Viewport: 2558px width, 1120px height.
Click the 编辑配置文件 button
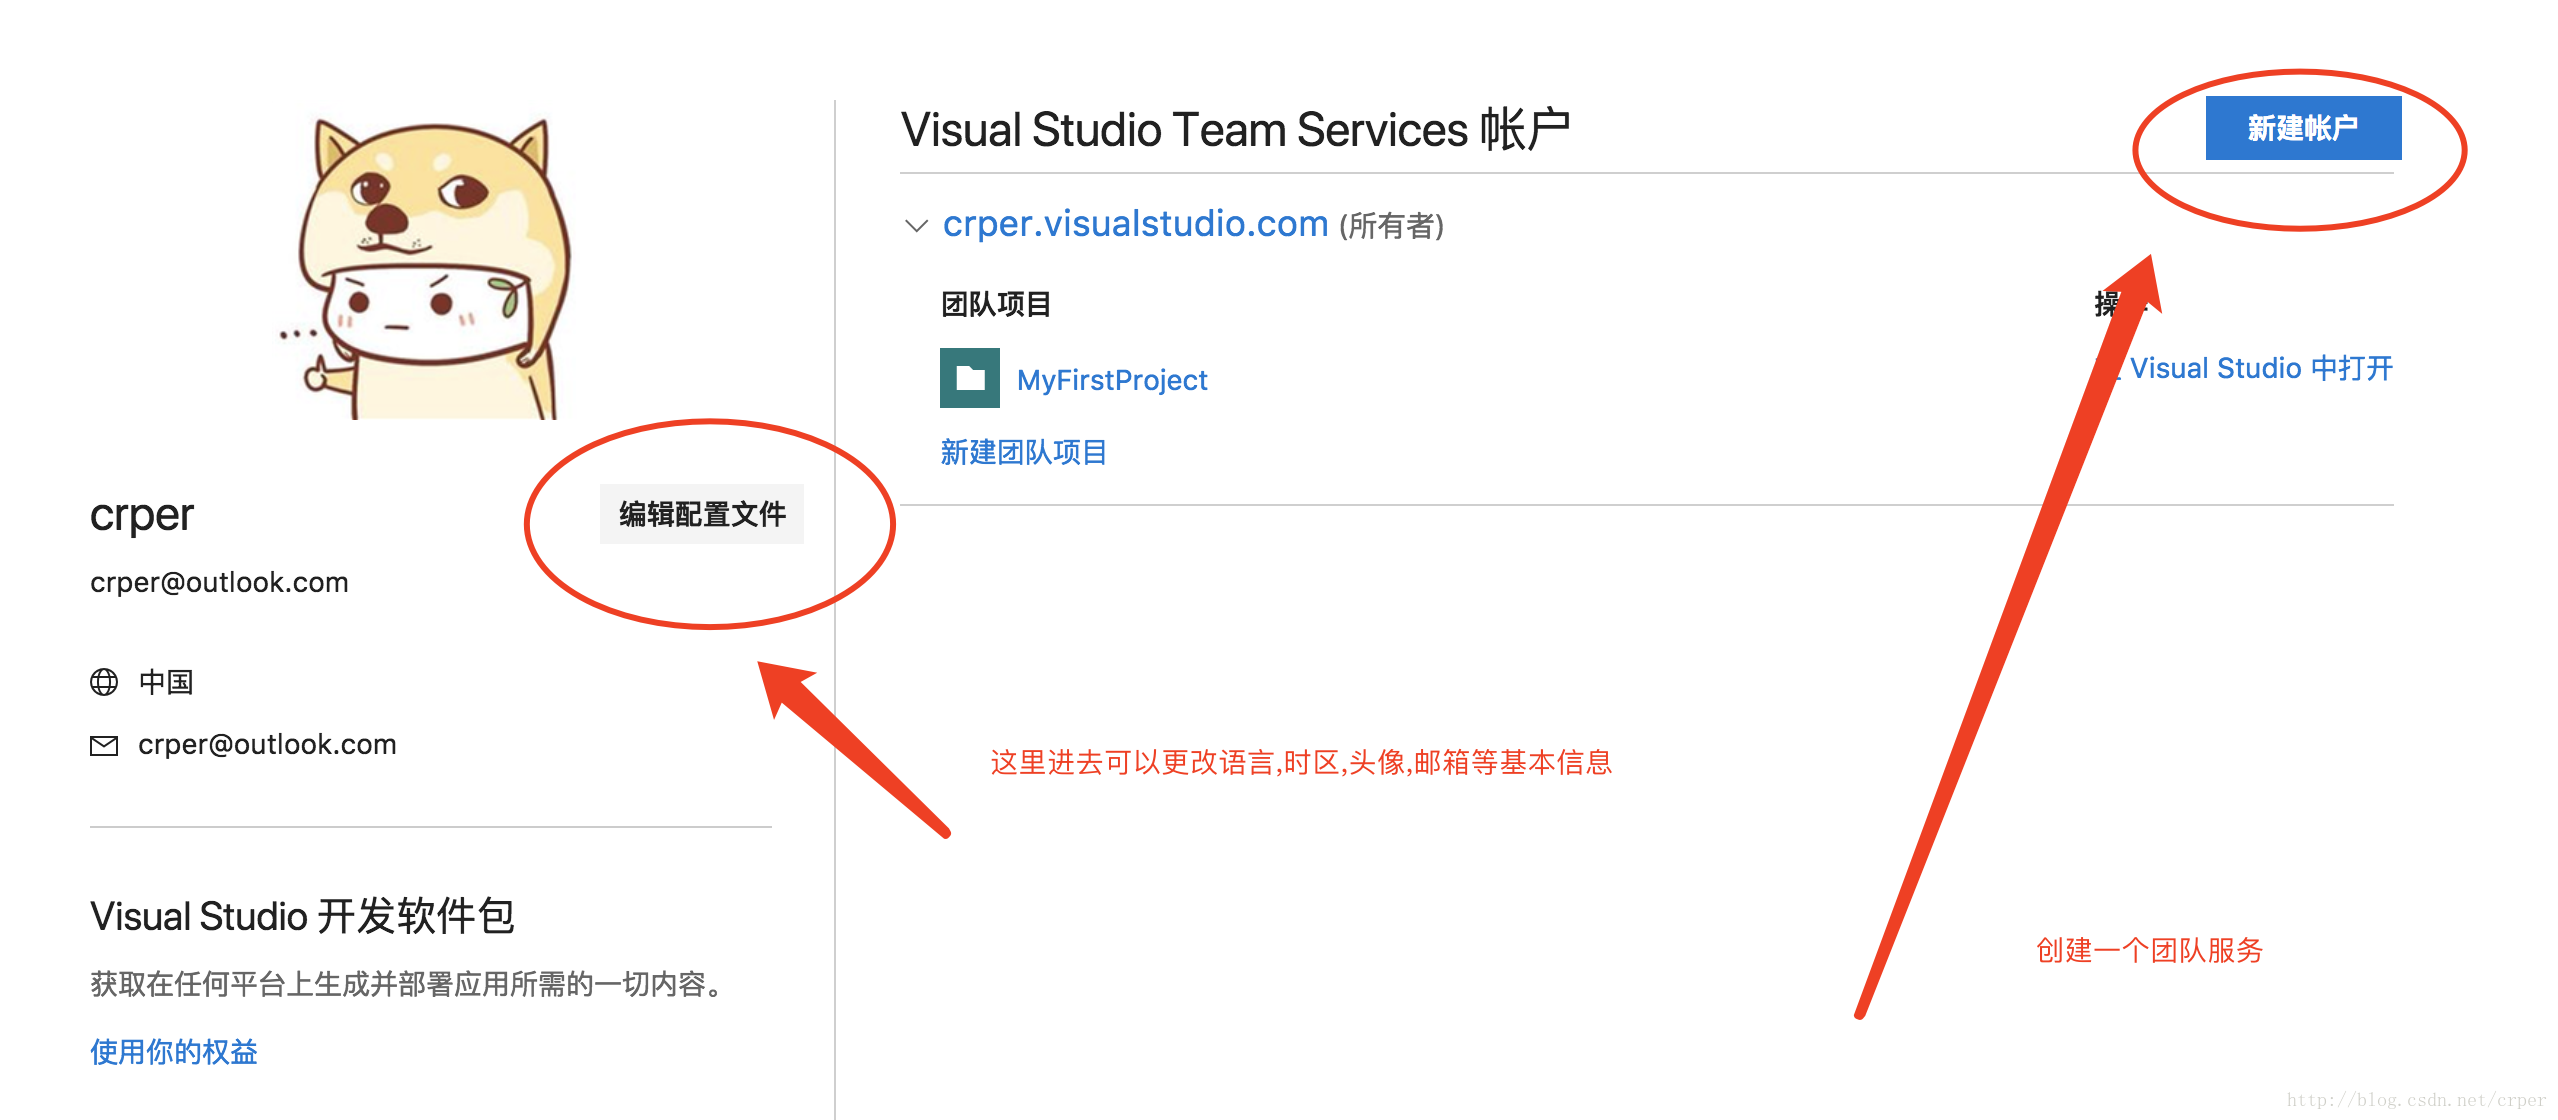(701, 514)
